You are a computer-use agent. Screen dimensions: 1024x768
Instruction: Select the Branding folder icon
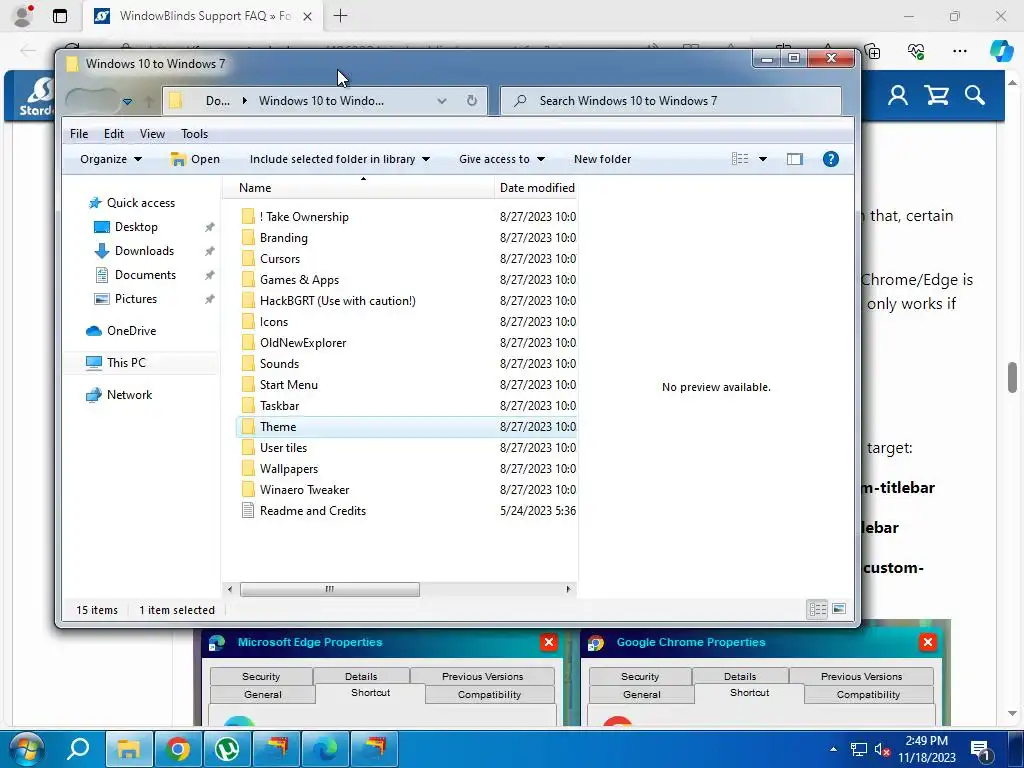248,238
